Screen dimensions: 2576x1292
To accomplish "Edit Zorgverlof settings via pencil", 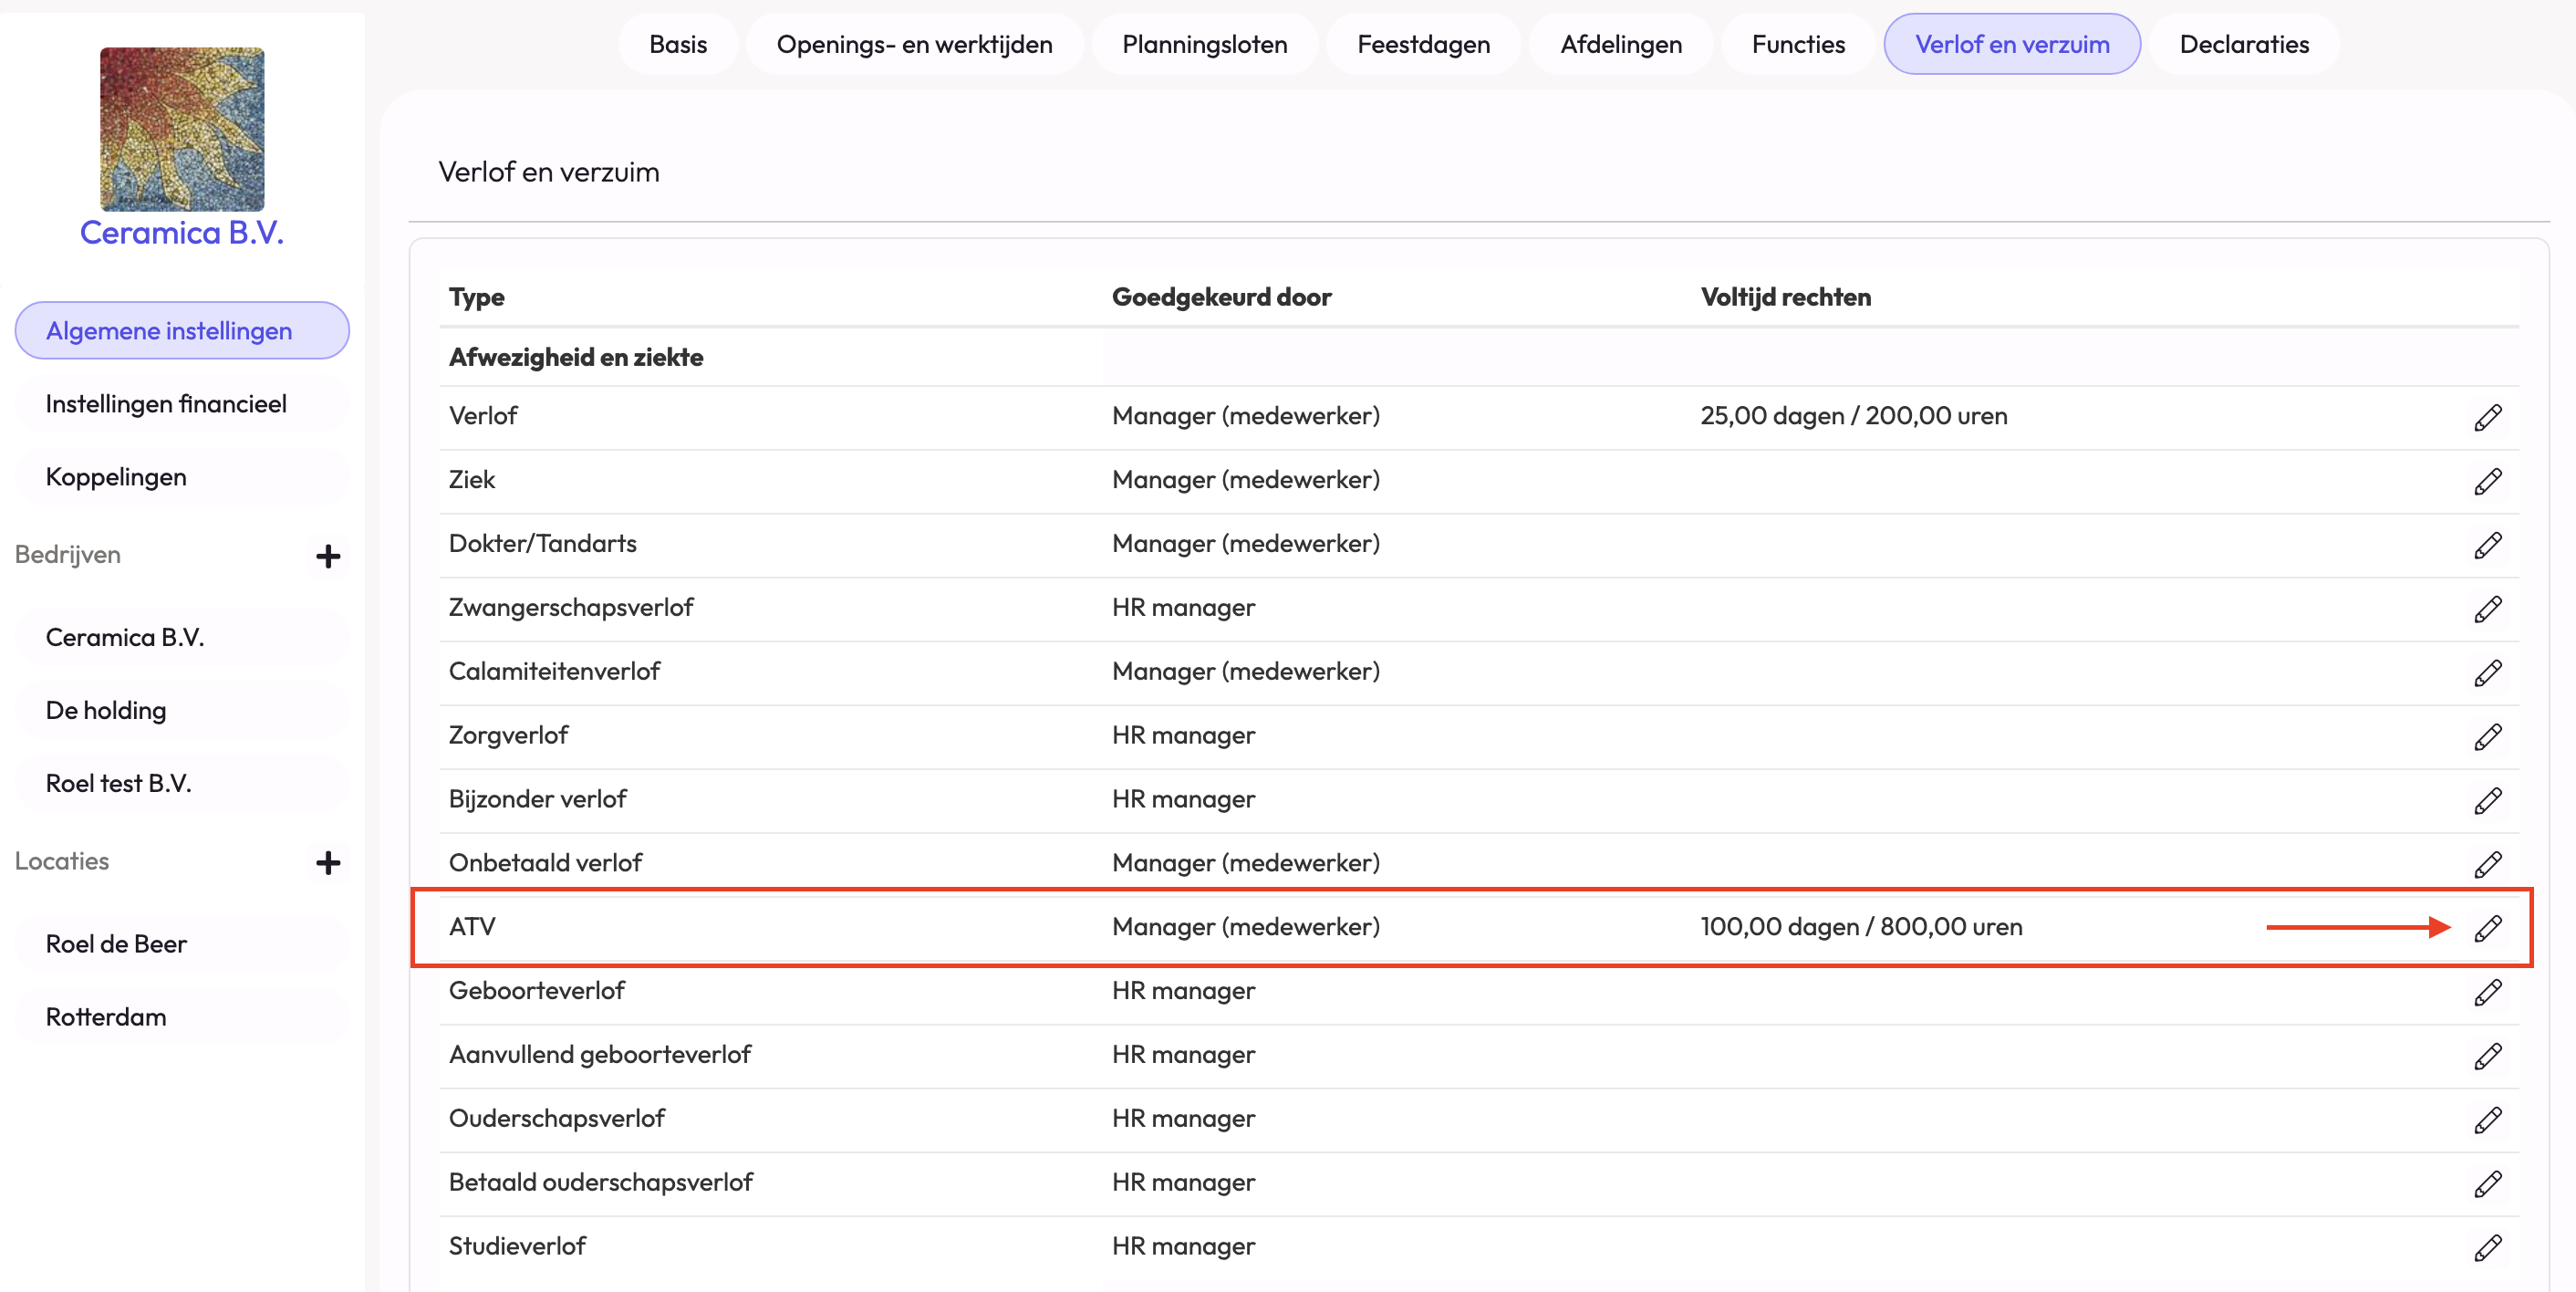I will (x=2487, y=737).
